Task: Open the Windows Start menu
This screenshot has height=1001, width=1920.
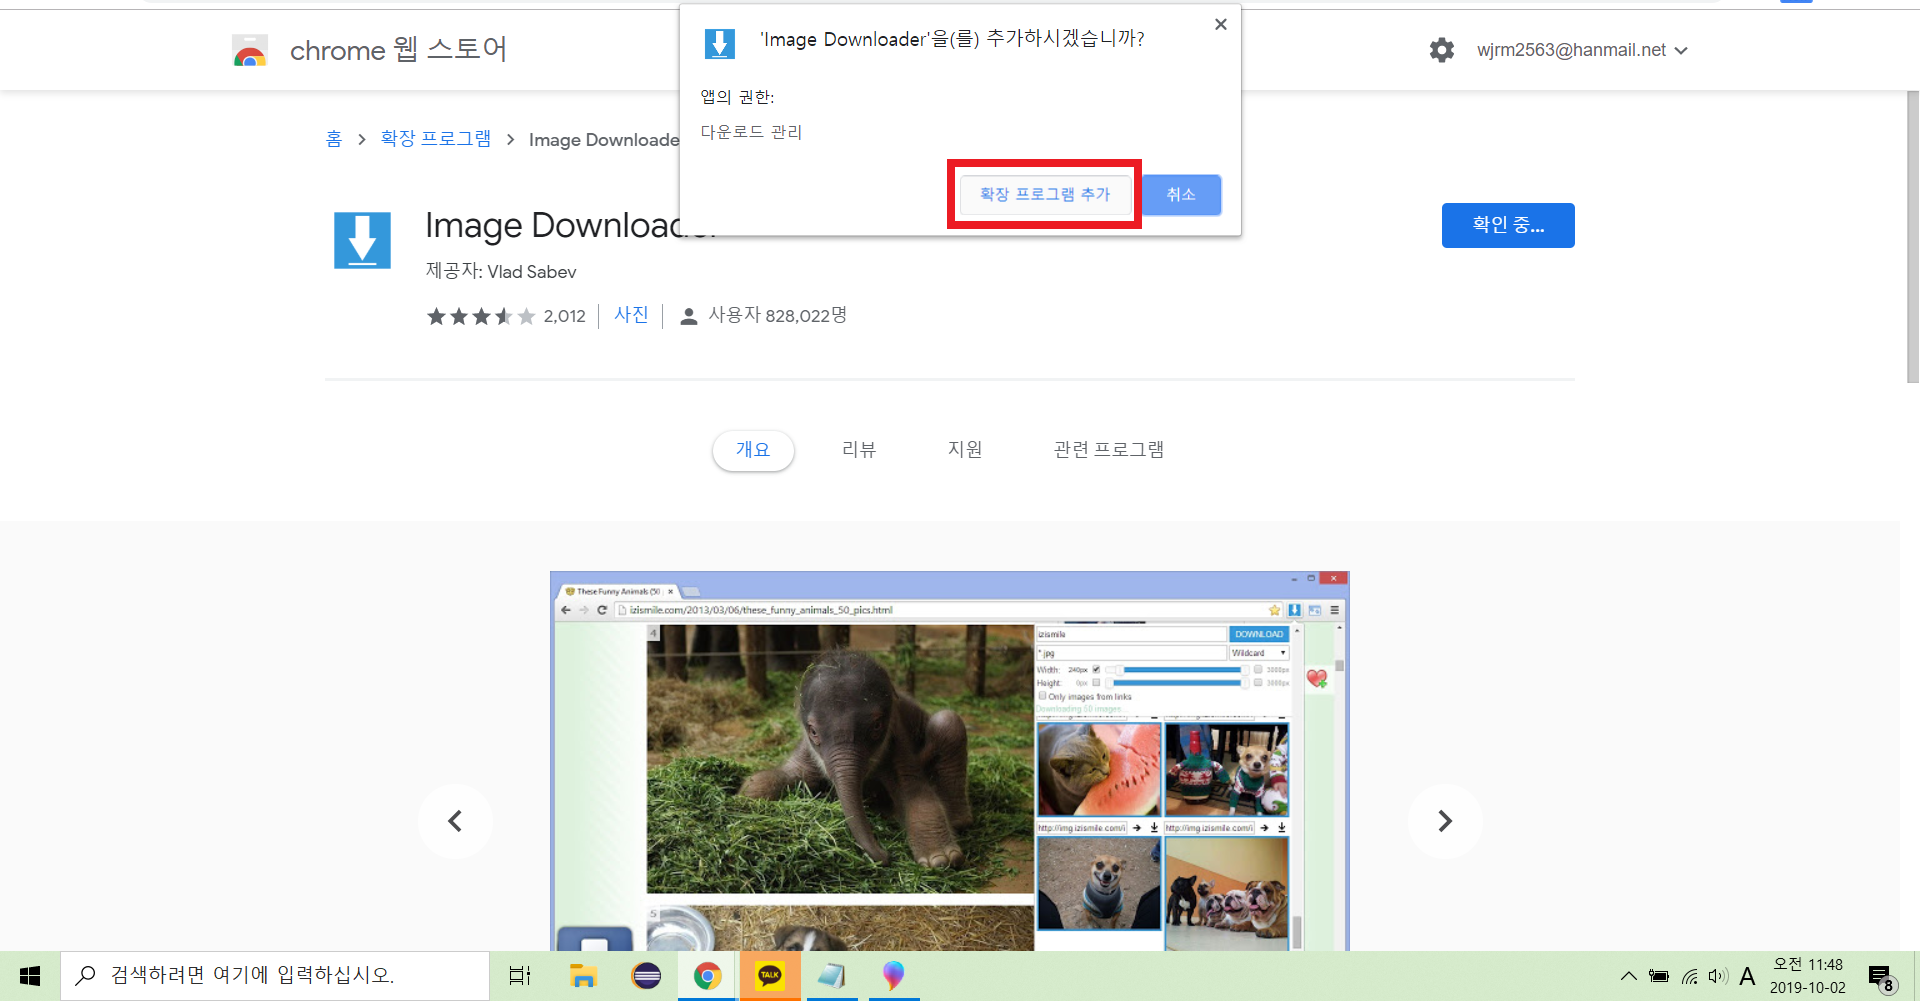Action: 30,976
